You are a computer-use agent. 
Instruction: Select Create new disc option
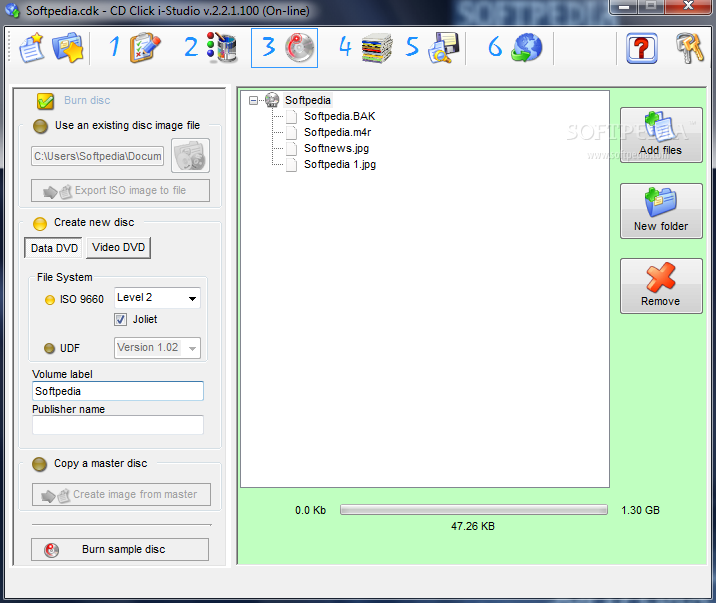40,223
